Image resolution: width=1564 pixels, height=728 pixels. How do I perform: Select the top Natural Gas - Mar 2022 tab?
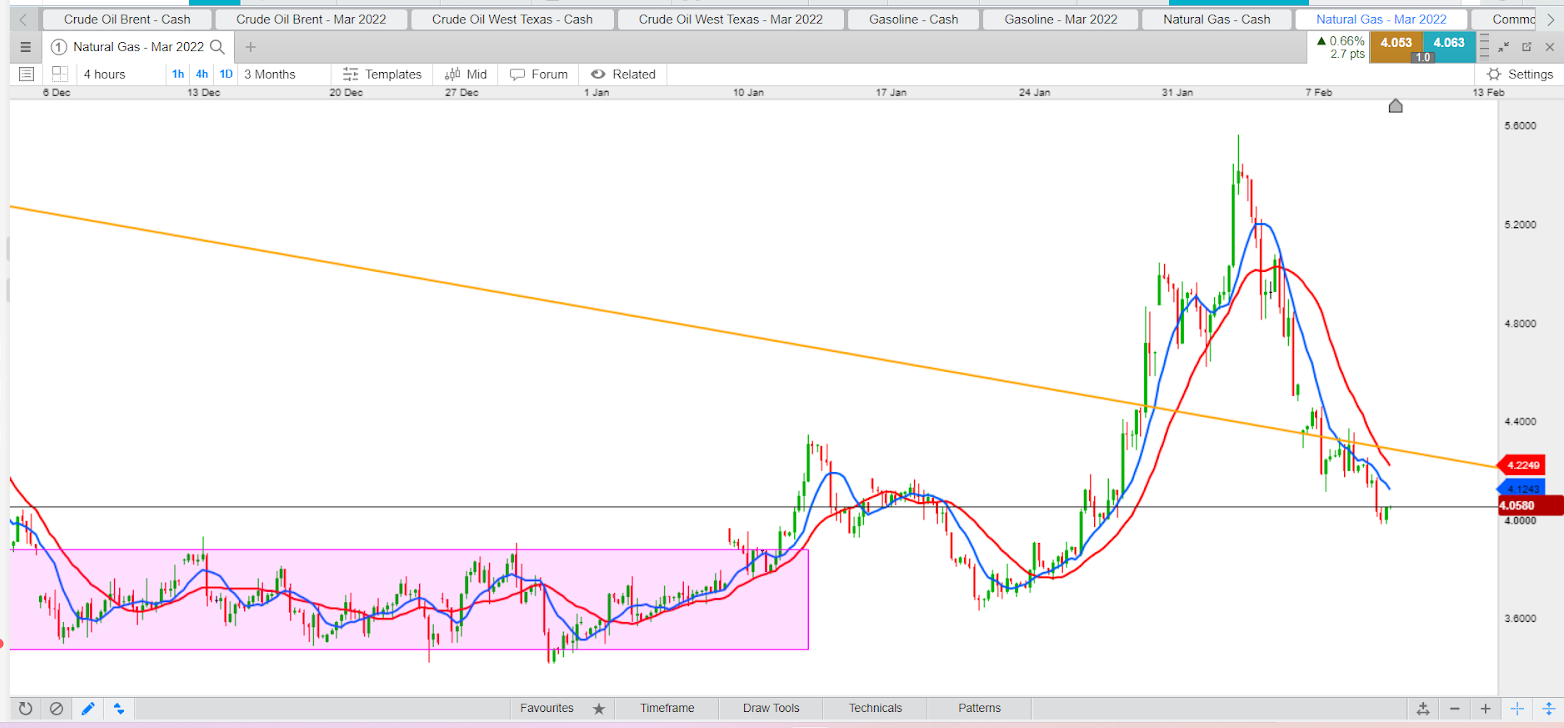coord(1381,19)
